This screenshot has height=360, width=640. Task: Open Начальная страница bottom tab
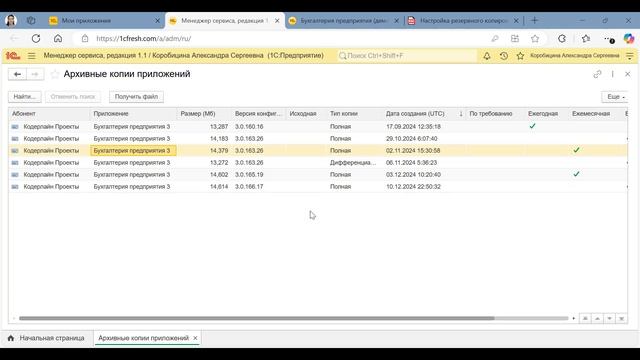click(x=47, y=338)
